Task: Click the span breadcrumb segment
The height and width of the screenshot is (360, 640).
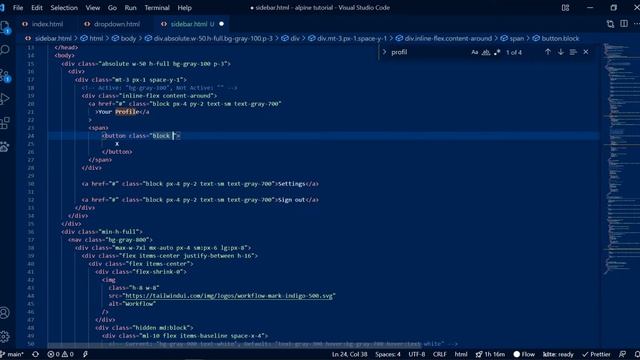Action: 516,38
